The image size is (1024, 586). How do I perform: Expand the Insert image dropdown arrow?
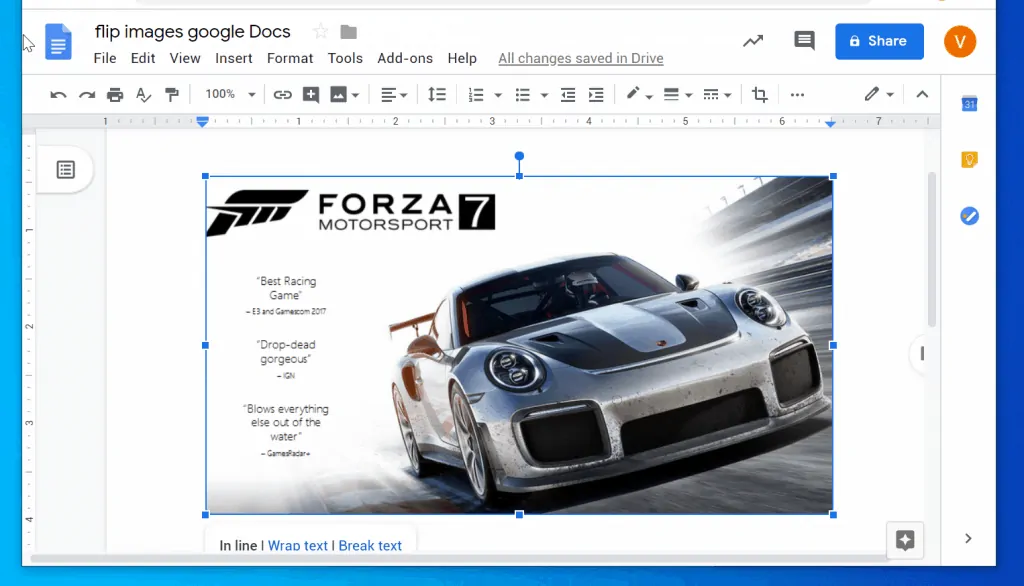[355, 95]
